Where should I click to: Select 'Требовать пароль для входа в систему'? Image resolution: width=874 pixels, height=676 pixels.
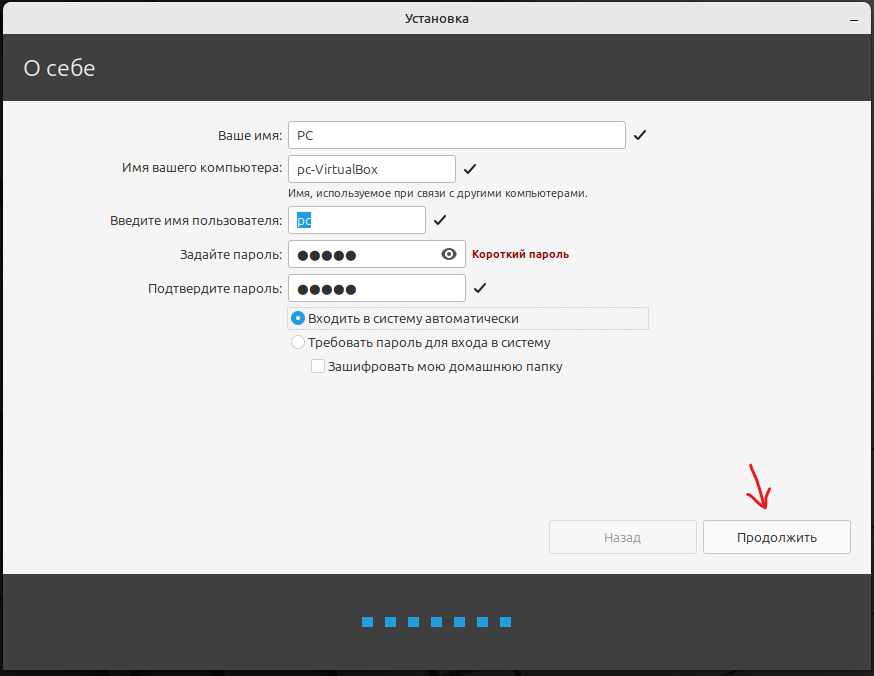point(298,342)
